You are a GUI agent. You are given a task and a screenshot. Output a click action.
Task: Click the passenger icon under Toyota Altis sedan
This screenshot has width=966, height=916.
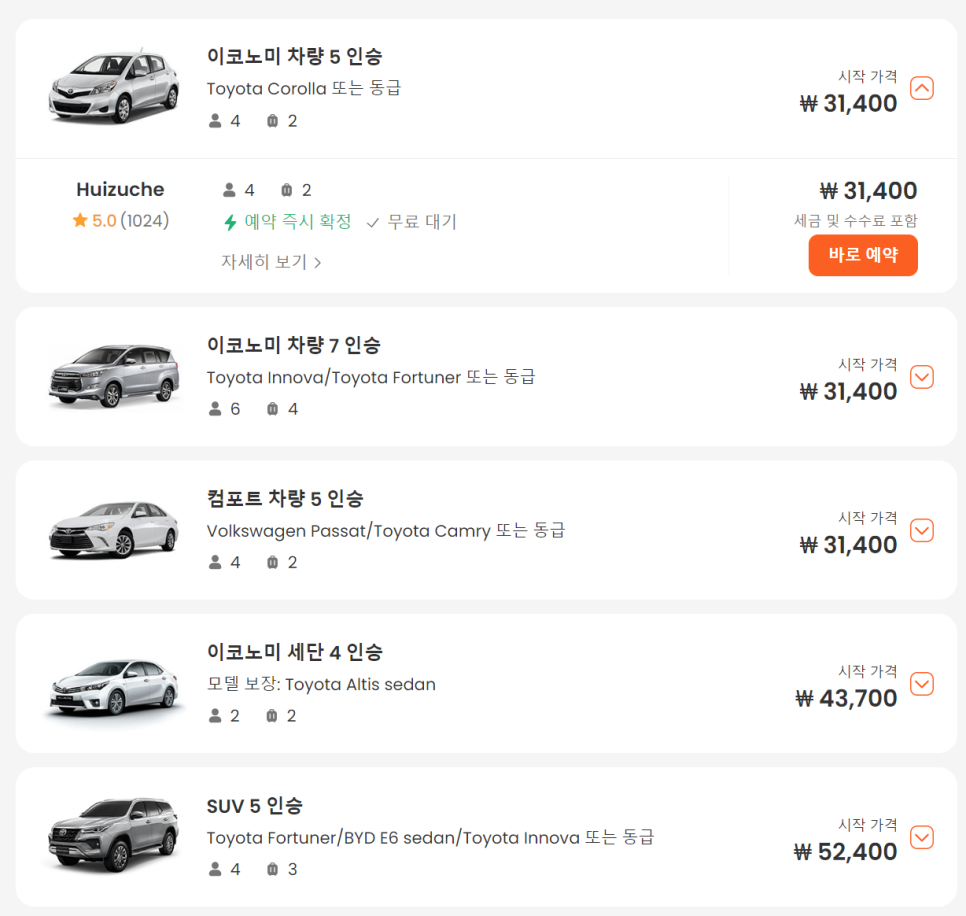pyautogui.click(x=215, y=715)
